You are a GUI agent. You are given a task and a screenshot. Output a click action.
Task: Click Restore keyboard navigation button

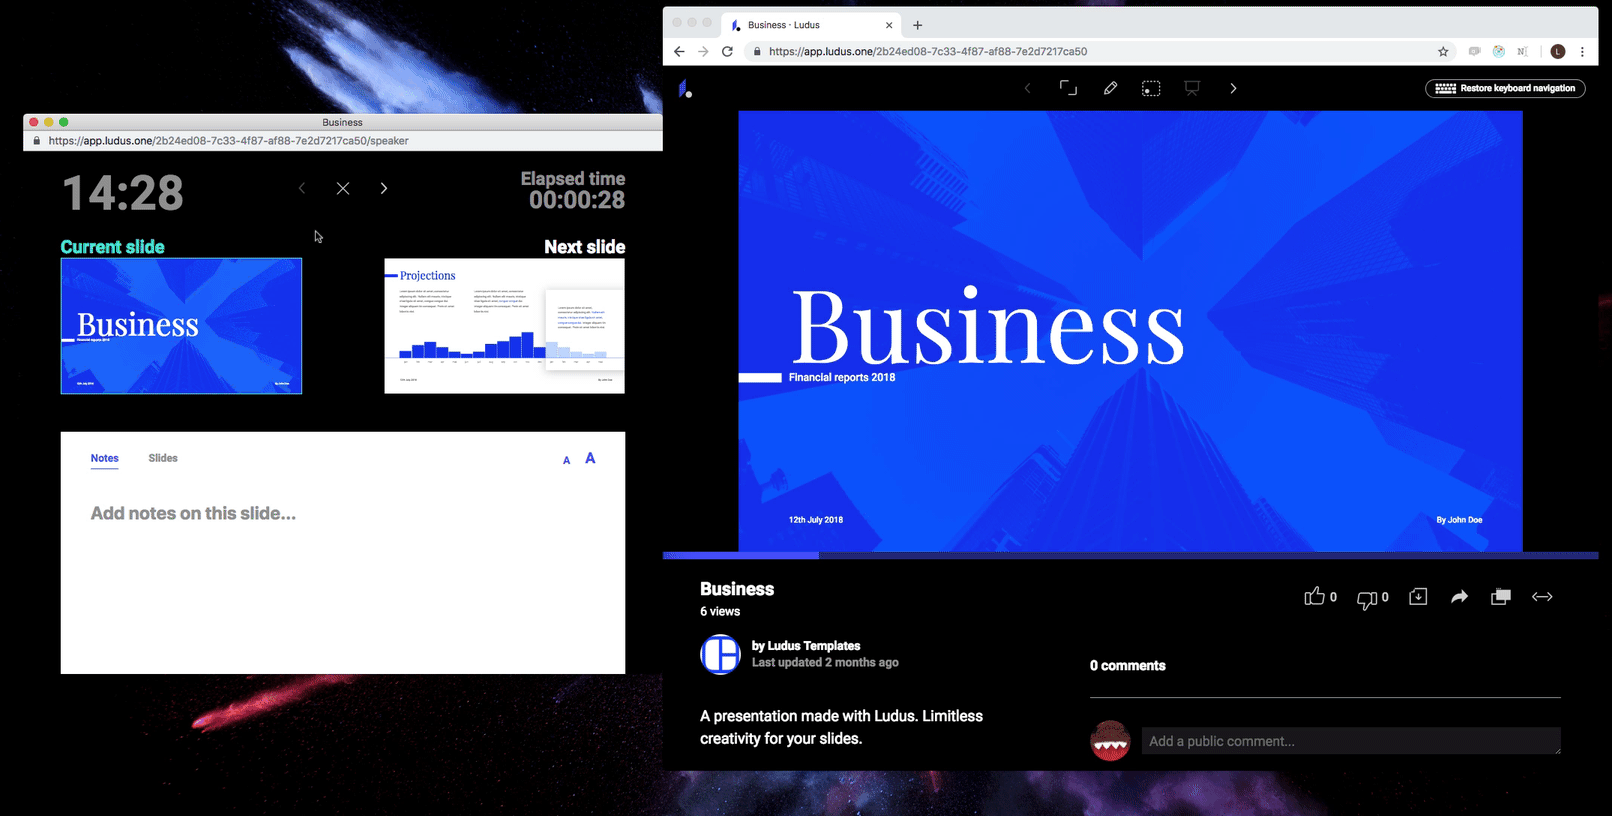coord(1505,88)
